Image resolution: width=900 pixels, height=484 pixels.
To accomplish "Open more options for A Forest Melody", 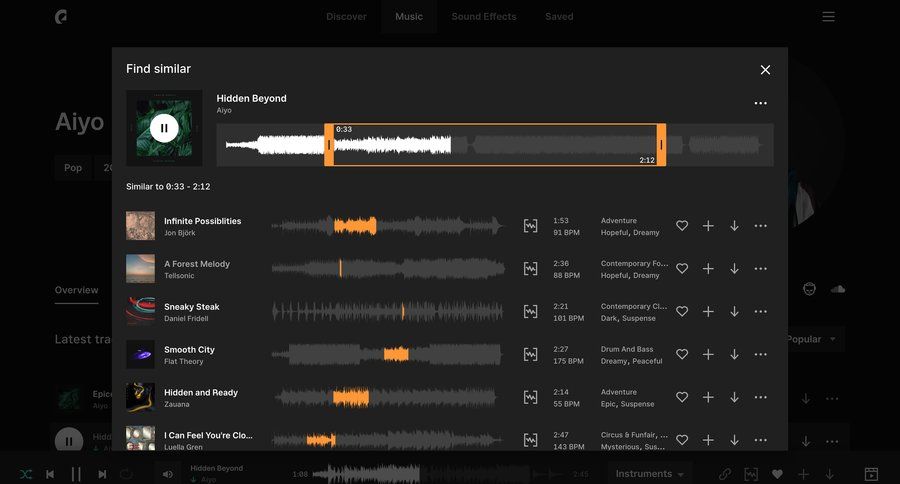I will (761, 268).
